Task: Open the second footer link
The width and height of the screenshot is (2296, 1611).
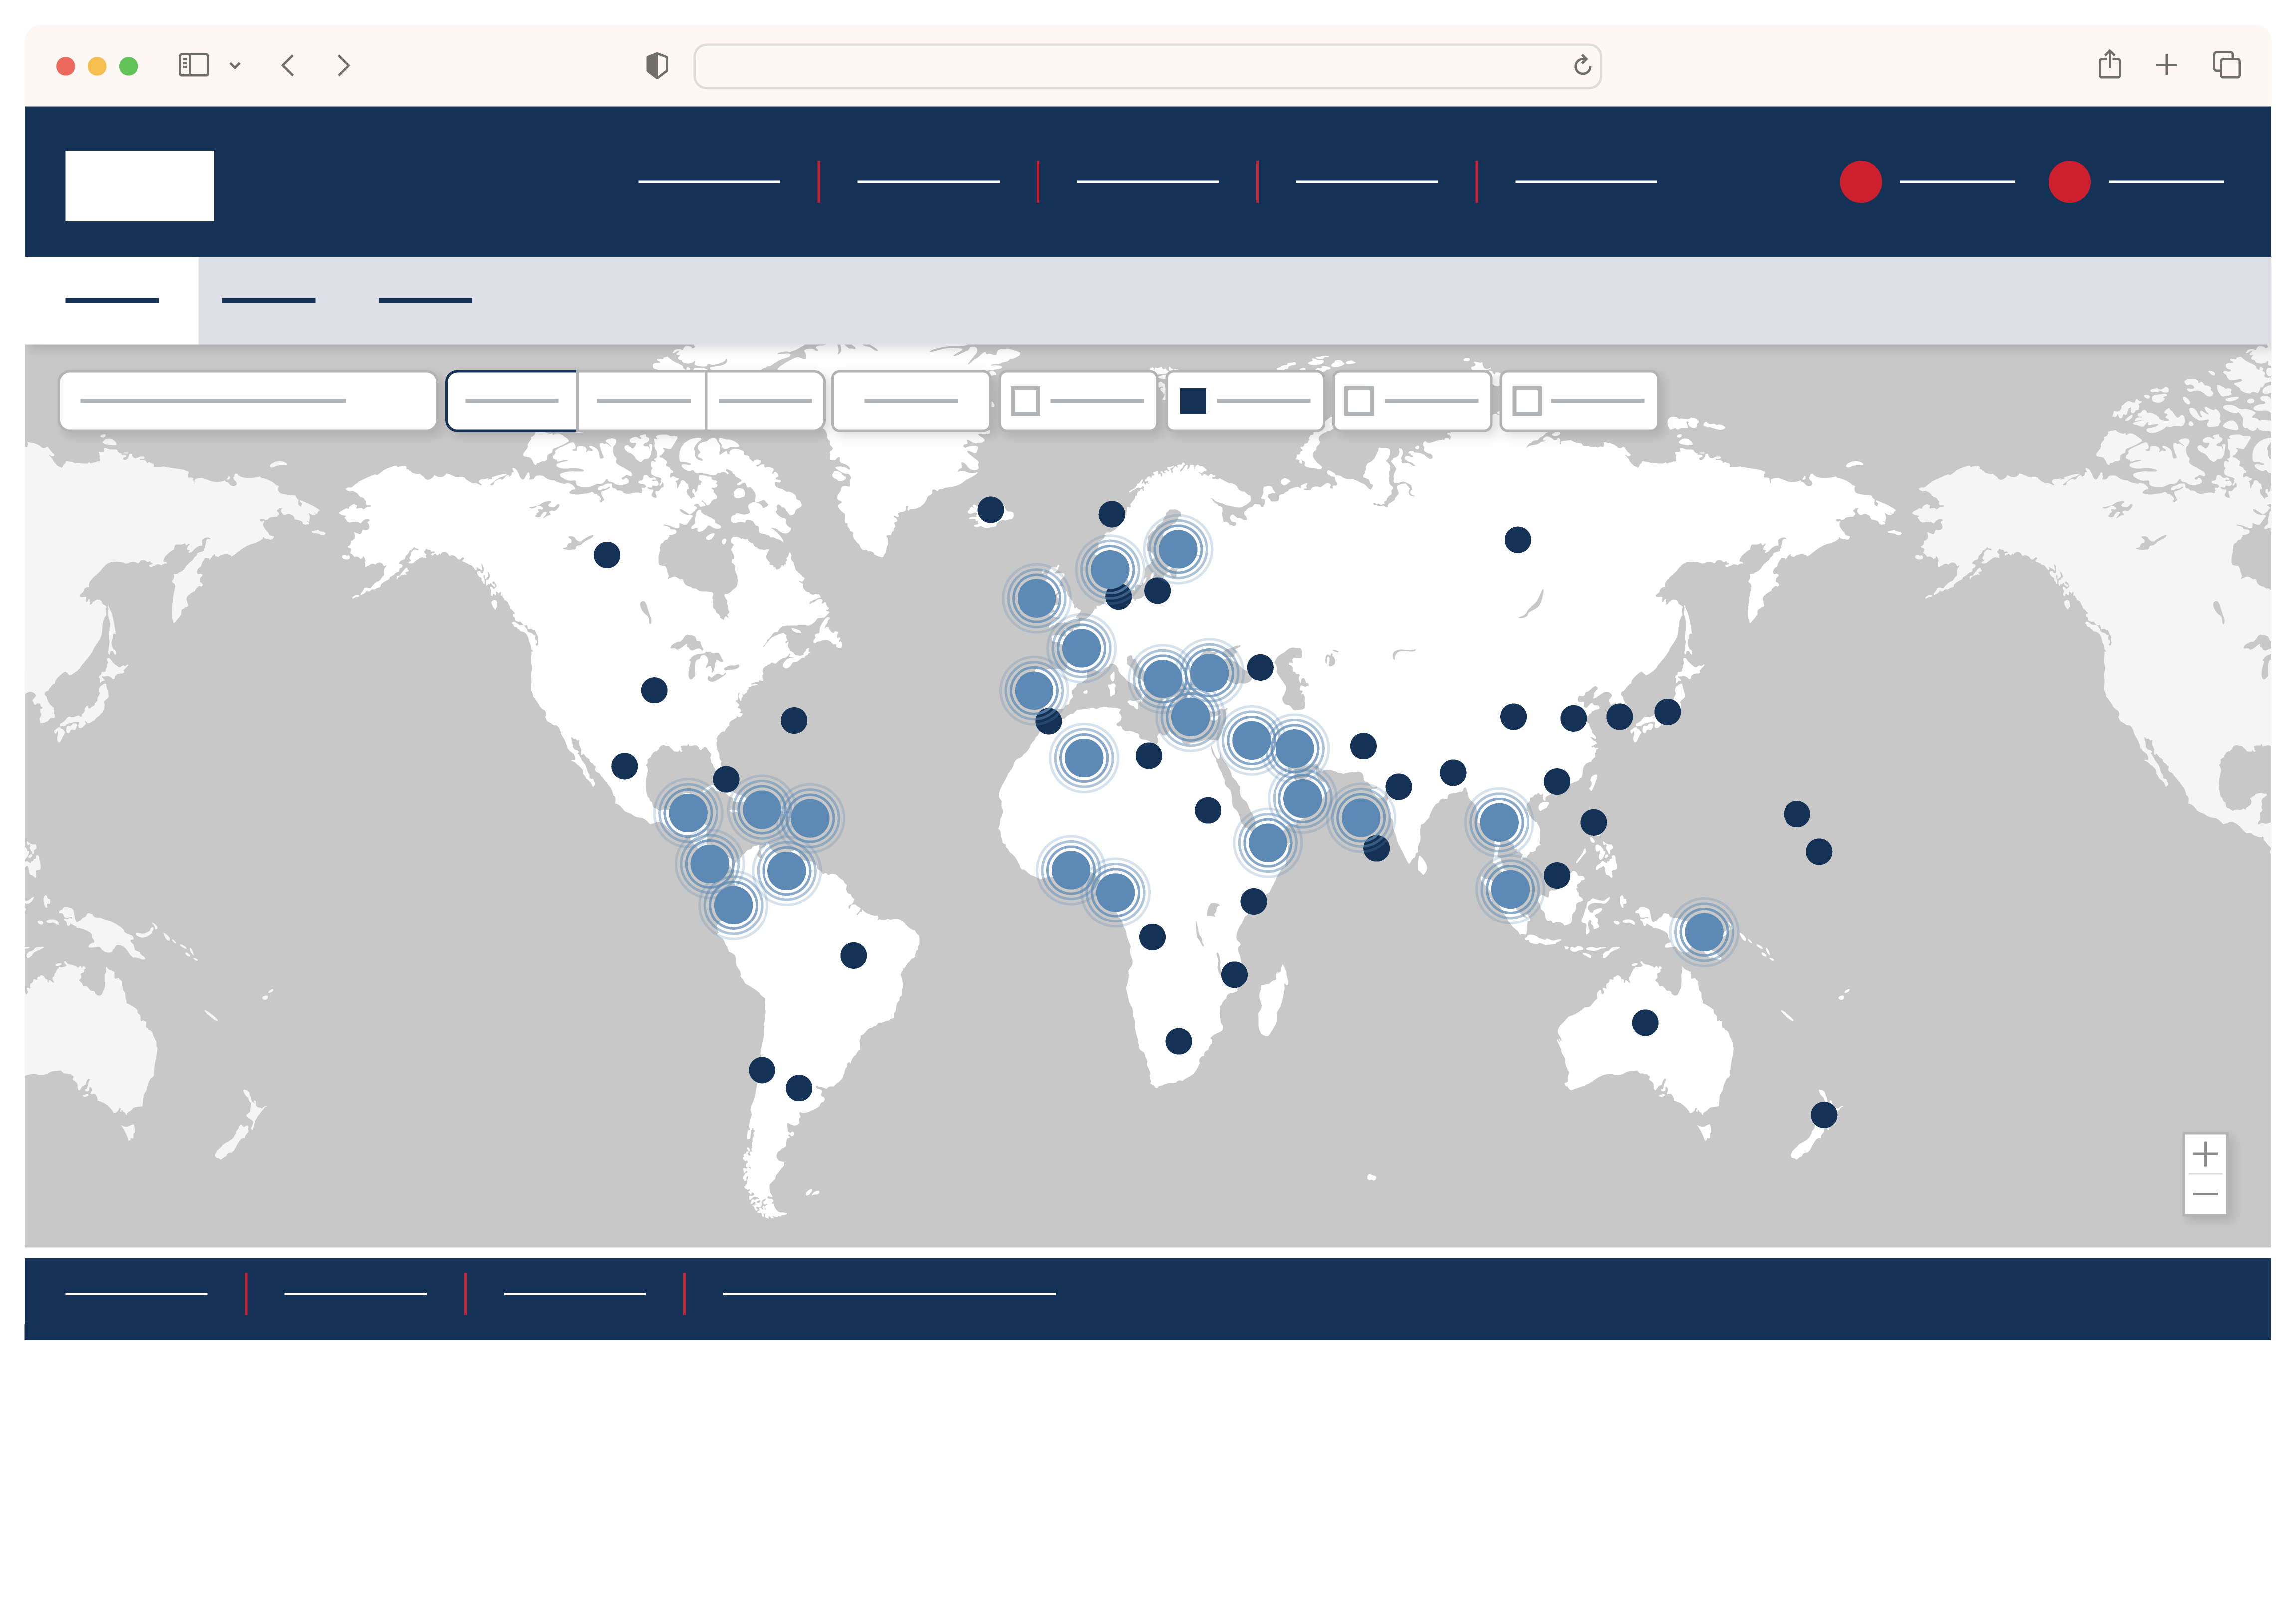Action: pyautogui.click(x=356, y=1294)
